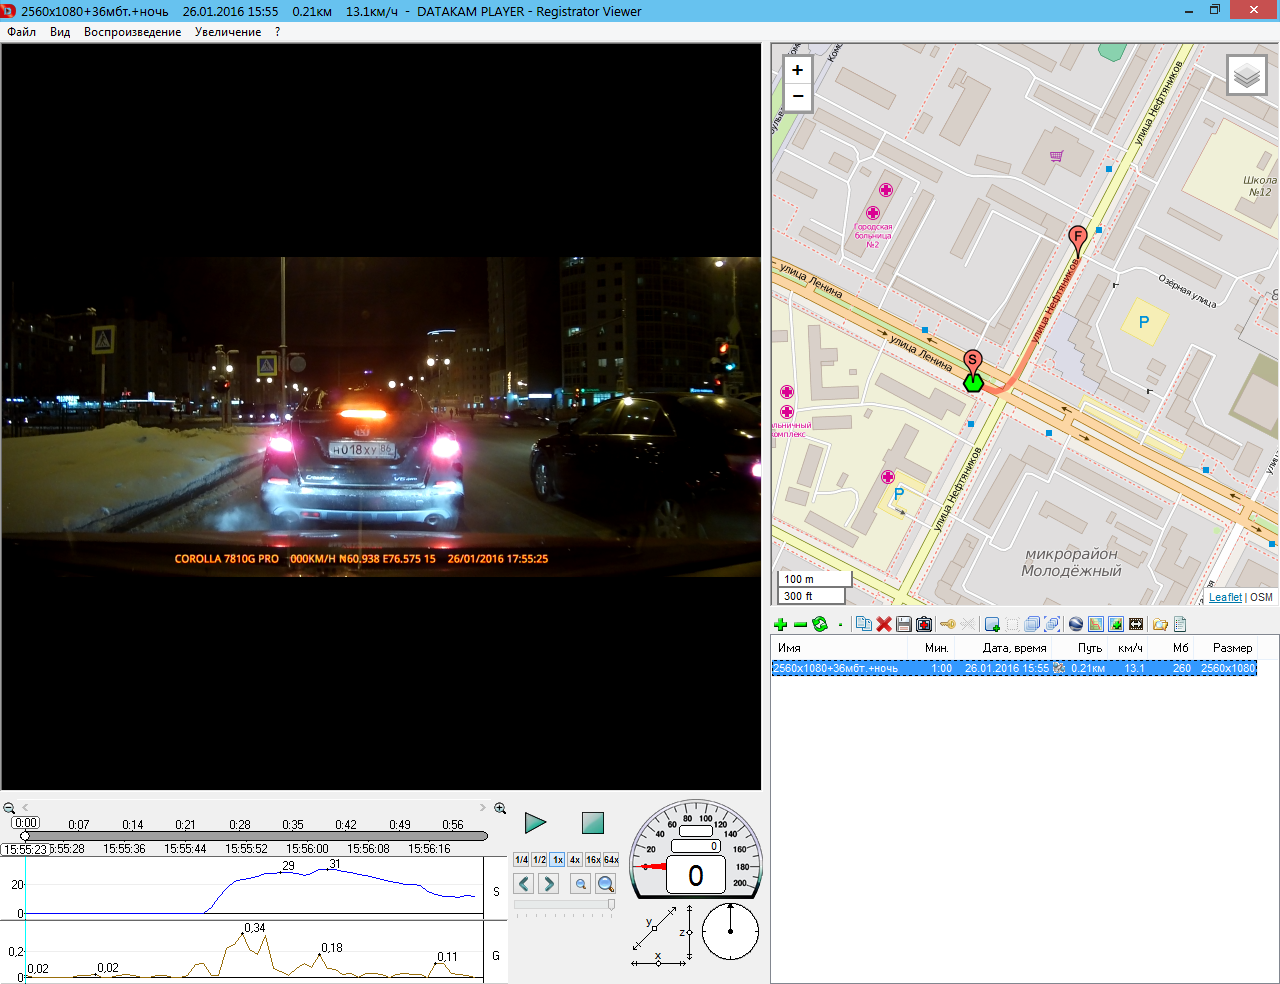Open the Воспроизведение menu
The width and height of the screenshot is (1280, 984).
[x=132, y=32]
